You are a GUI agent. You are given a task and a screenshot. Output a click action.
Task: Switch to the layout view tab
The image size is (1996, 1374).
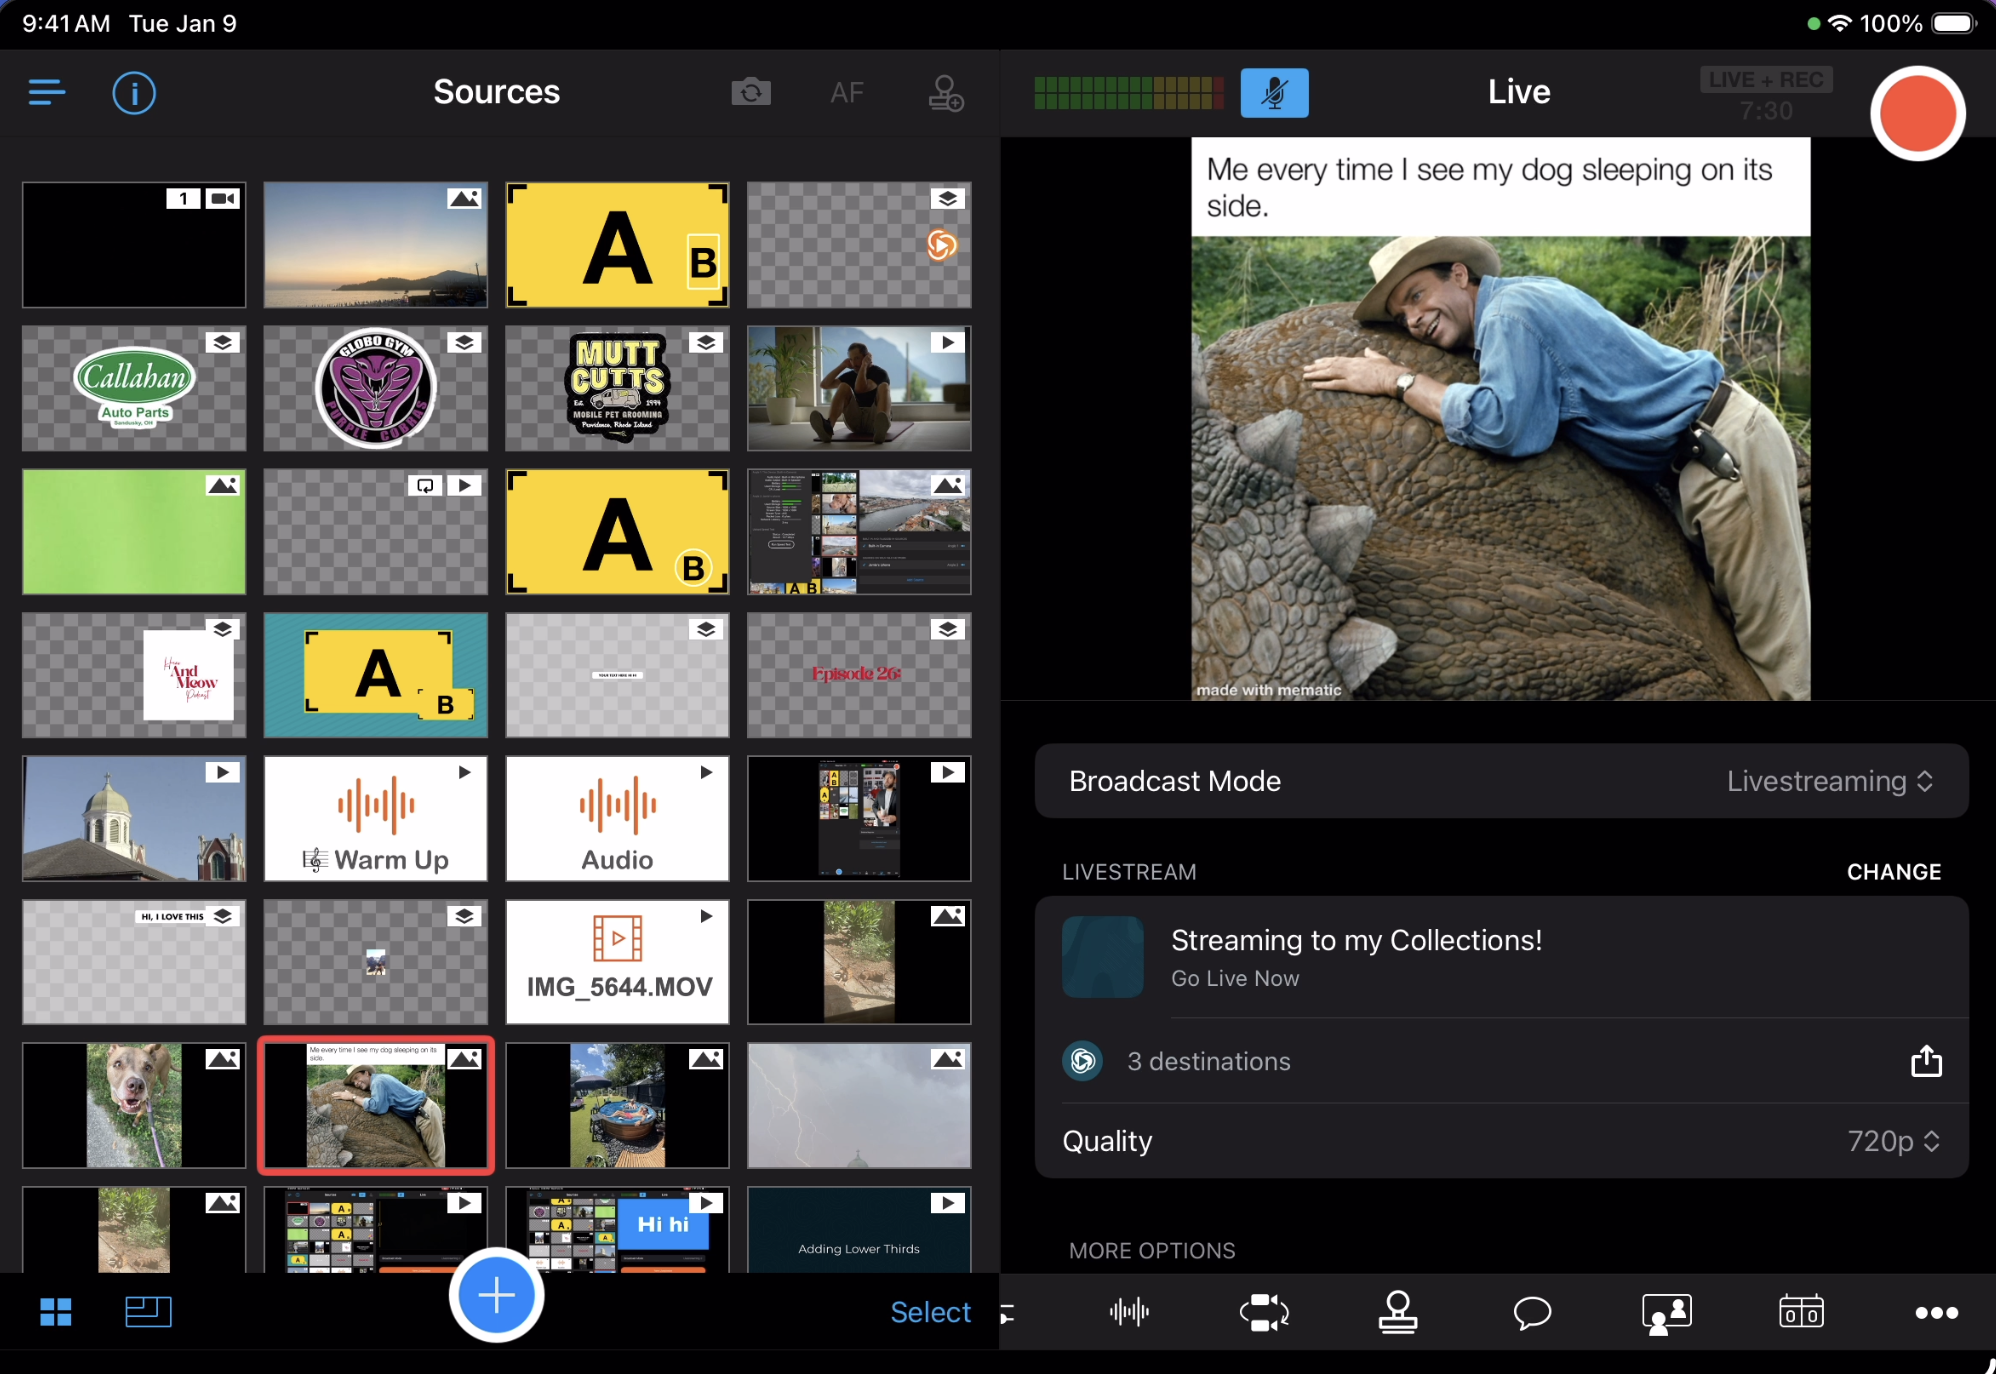148,1311
